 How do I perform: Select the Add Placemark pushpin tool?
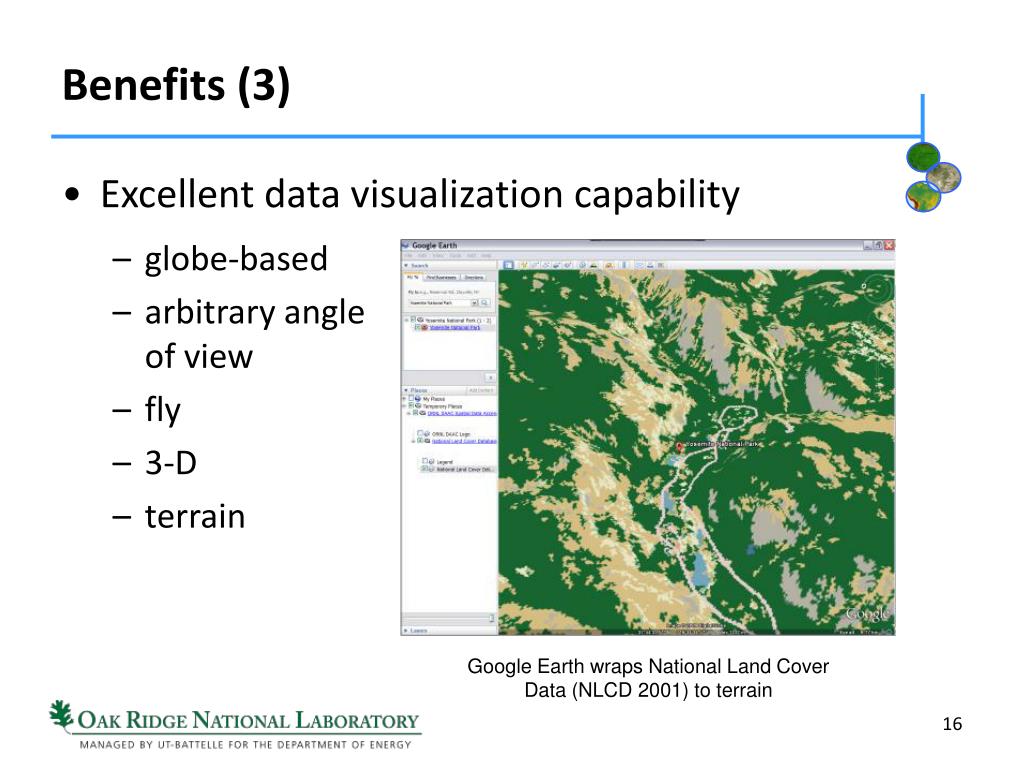click(524, 265)
